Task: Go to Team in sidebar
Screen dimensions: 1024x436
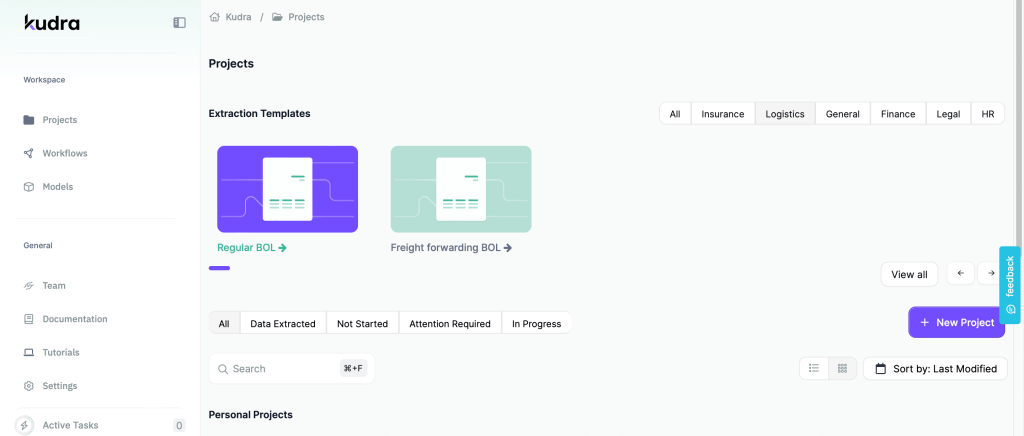Action: pyautogui.click(x=53, y=285)
